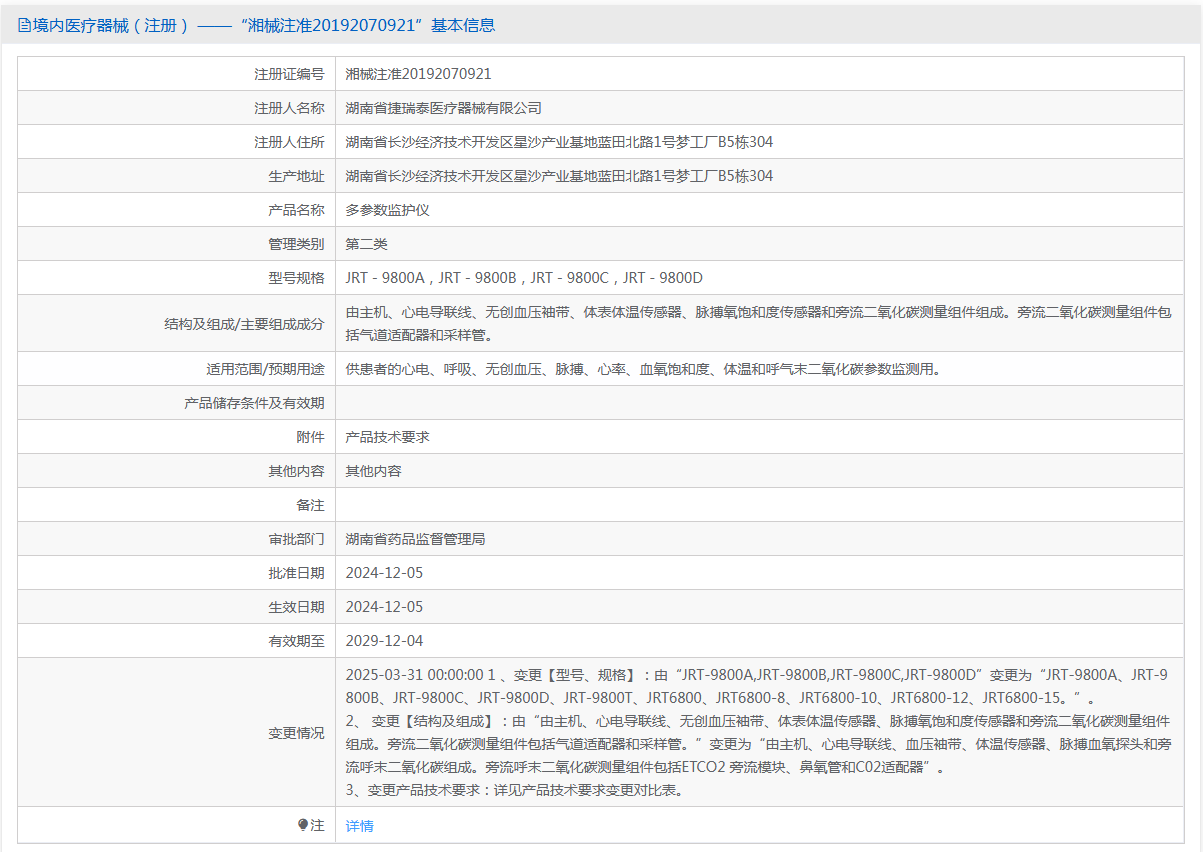Click the 生效日期 label
This screenshot has width=1203, height=852.
pos(296,607)
